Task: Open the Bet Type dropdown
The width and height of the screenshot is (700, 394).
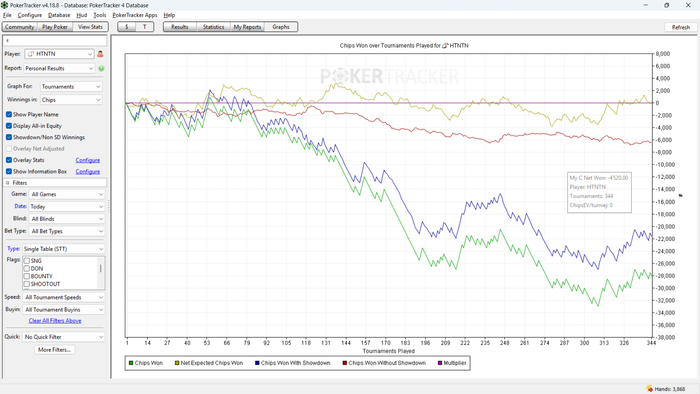Action: click(67, 231)
